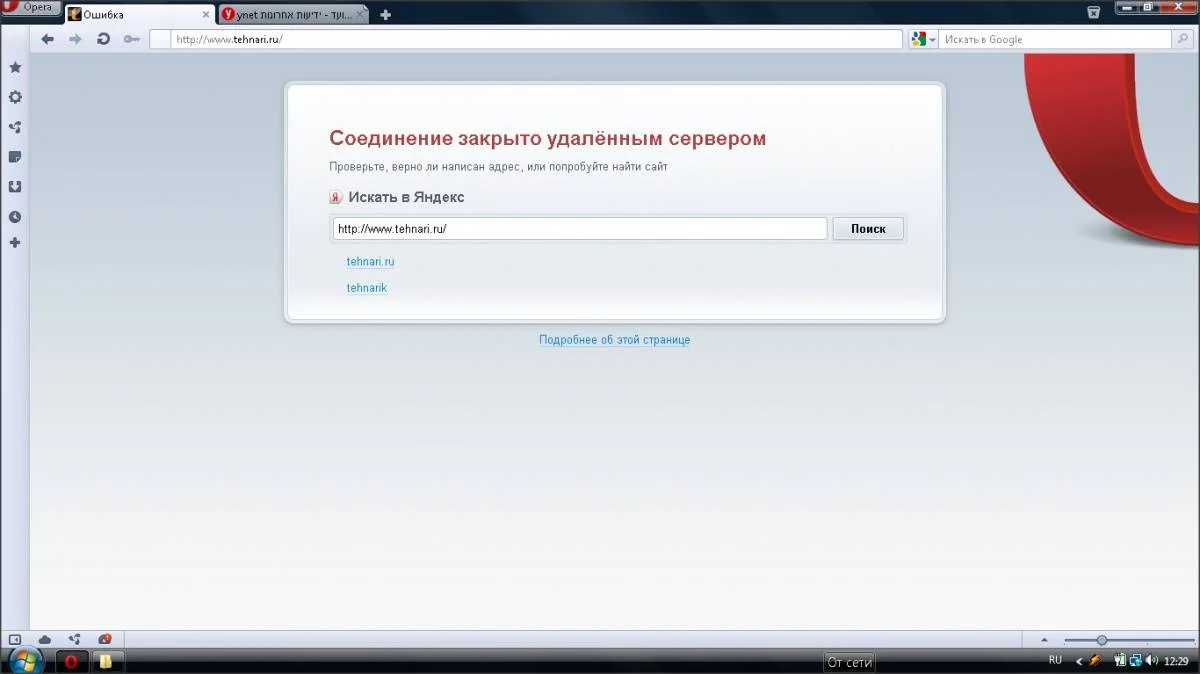Click the Yandex search field on error page
The image size is (1200, 674).
(580, 228)
